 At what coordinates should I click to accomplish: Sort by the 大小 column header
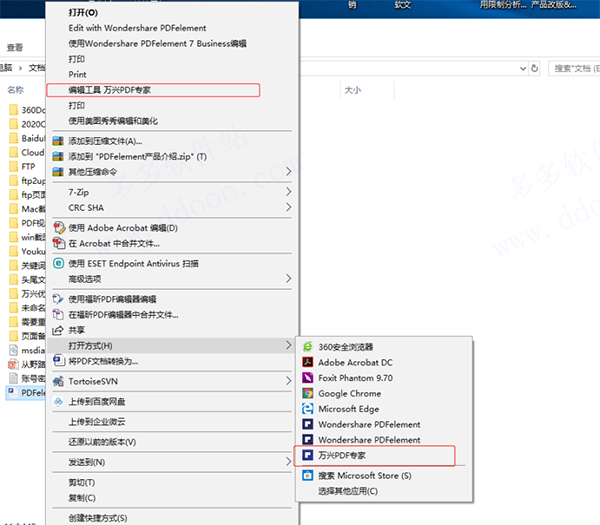pyautogui.click(x=352, y=90)
